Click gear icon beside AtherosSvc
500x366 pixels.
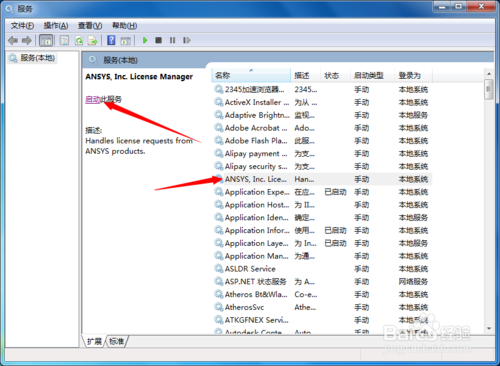coord(219,307)
